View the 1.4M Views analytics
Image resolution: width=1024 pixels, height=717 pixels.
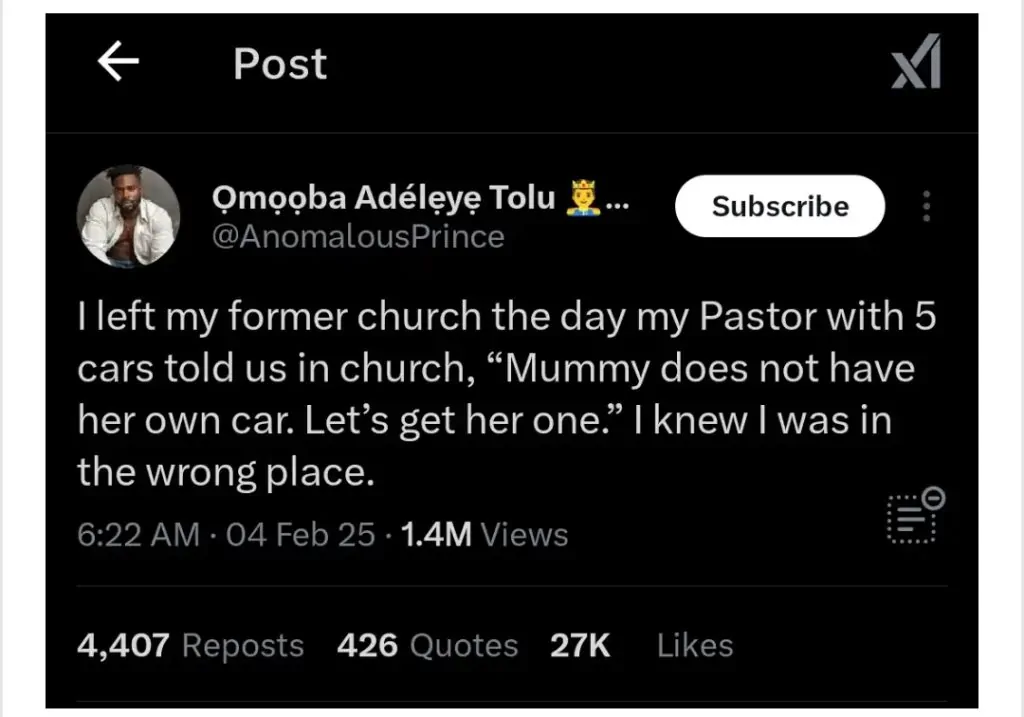[x=484, y=535]
